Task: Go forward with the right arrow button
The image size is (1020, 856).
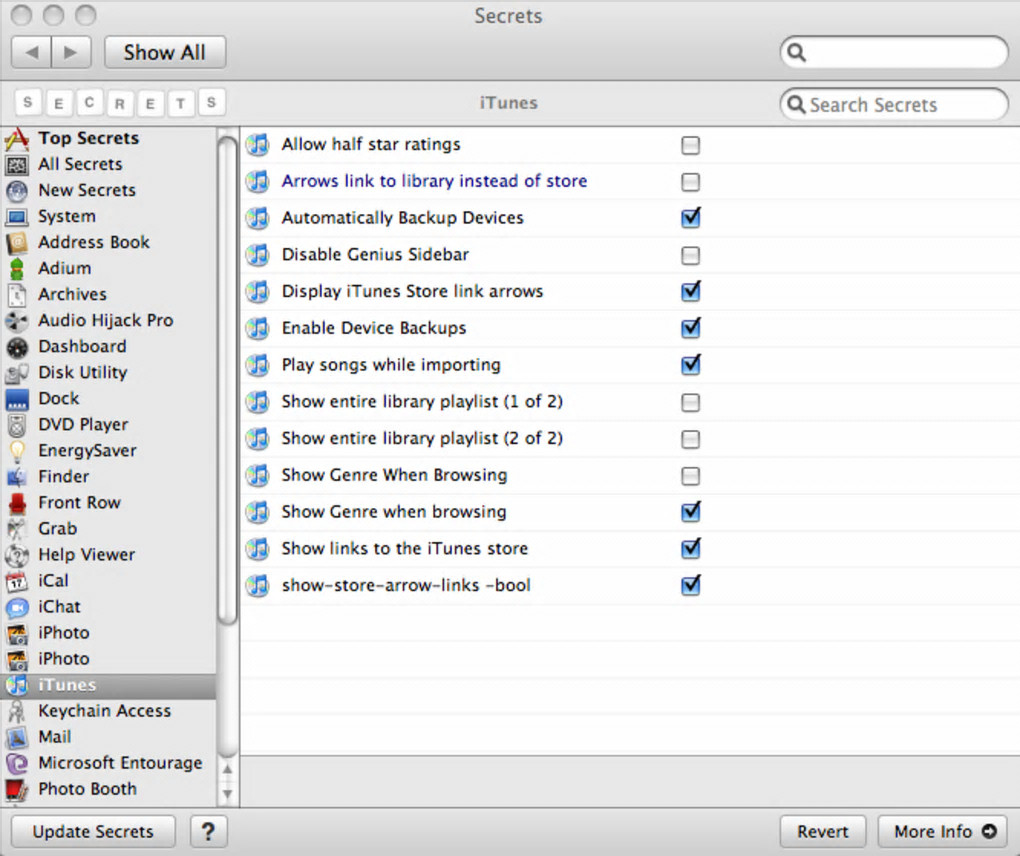Action: click(71, 52)
